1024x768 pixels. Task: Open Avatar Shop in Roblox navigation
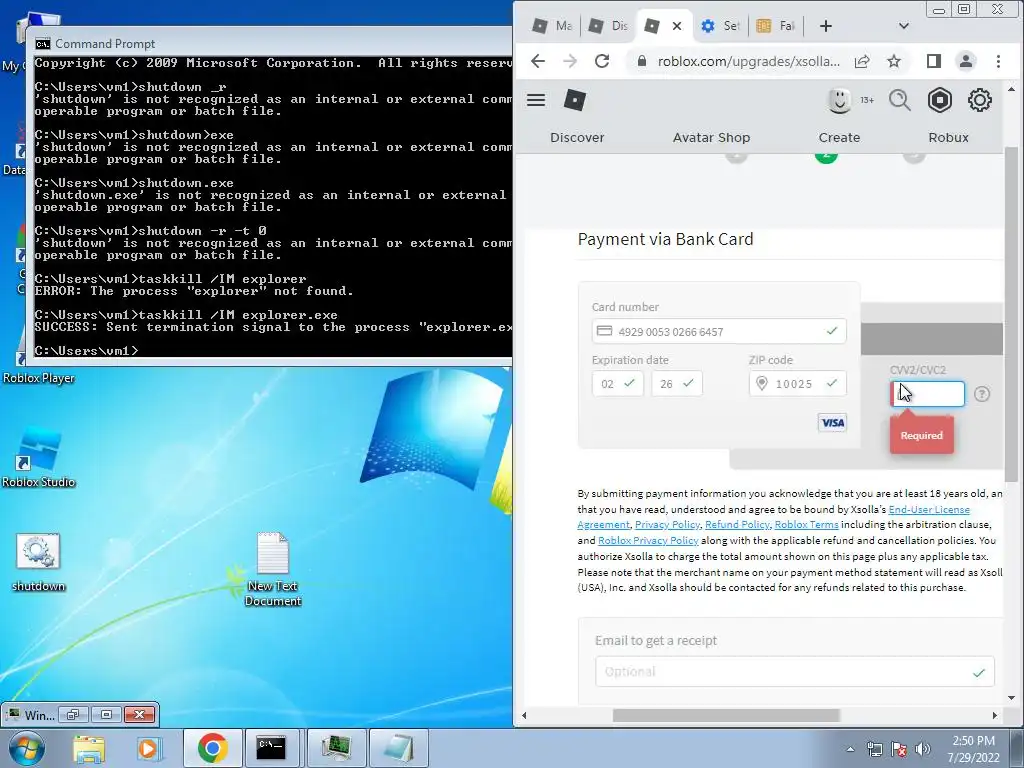coord(711,137)
